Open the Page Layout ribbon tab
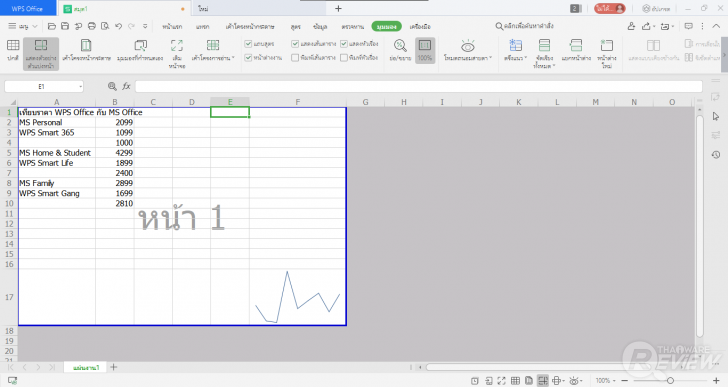Viewport: 728px width, 387px height. point(250,26)
